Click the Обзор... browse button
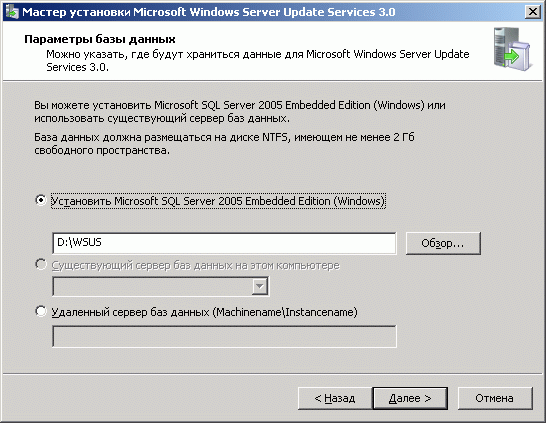546x423 pixels. click(x=443, y=243)
